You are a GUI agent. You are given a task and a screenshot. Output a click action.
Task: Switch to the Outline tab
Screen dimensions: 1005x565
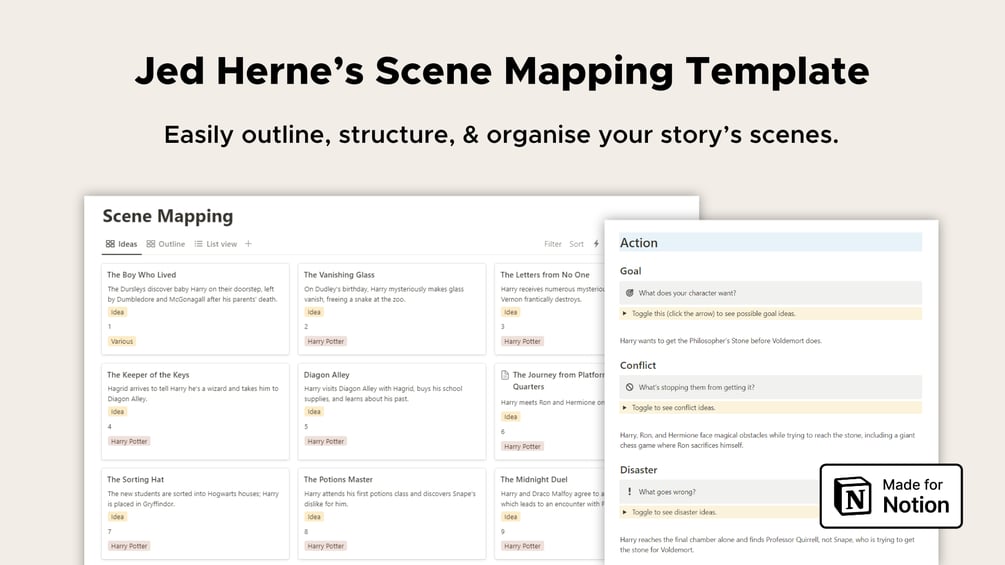point(171,244)
